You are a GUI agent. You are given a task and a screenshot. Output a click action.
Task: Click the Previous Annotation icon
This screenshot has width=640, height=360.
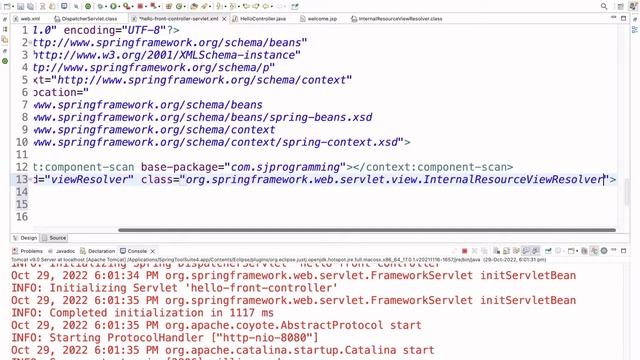(x=232, y=7)
